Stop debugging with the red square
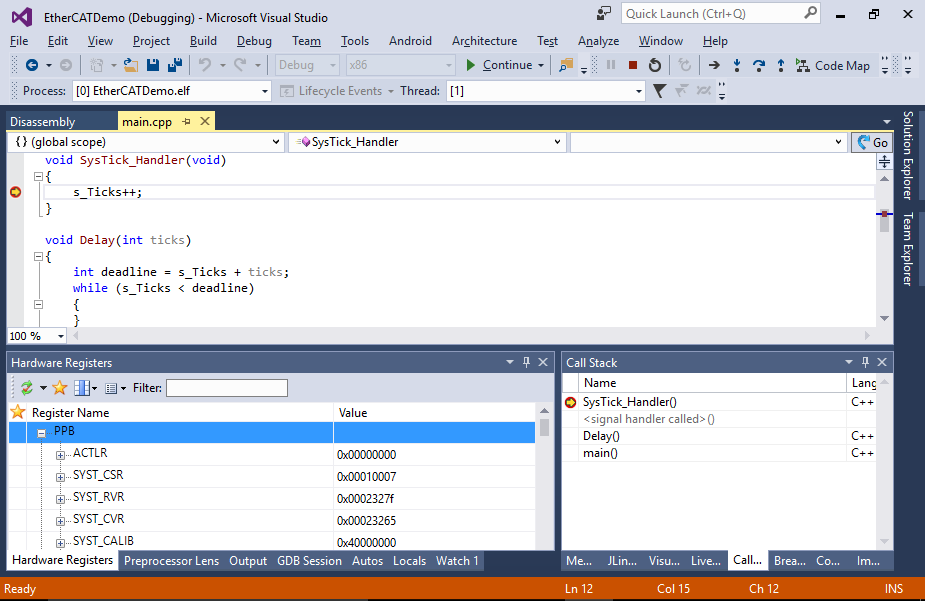Viewport: 925px width, 601px height. click(x=632, y=65)
